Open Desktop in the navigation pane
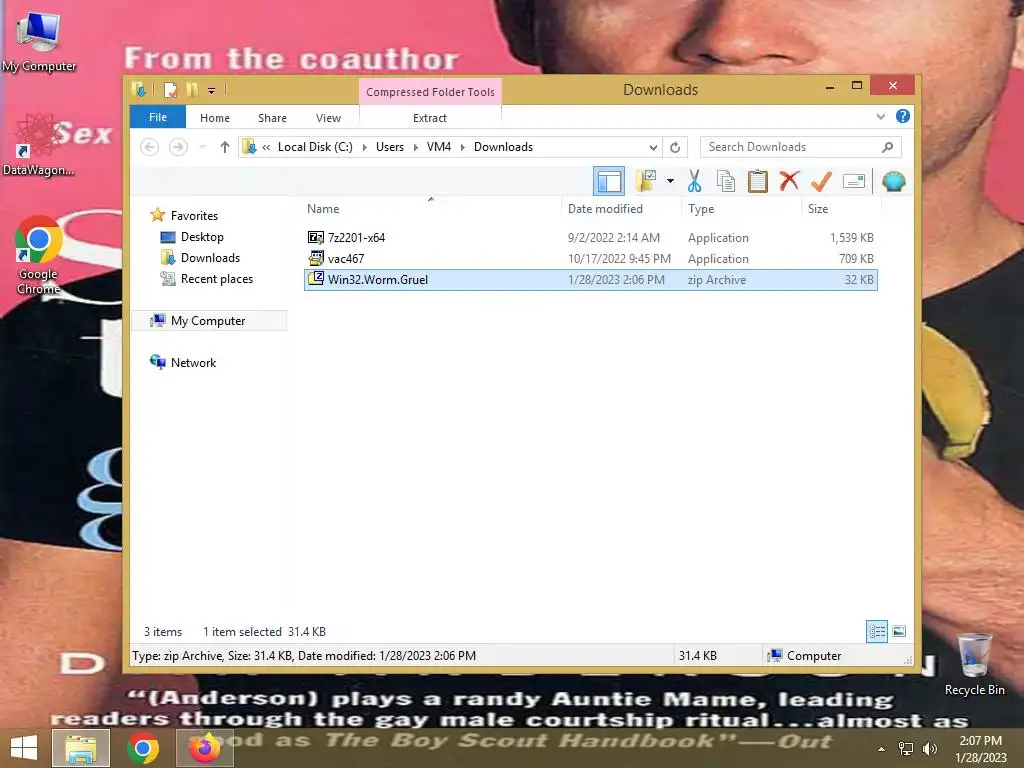 tap(202, 237)
